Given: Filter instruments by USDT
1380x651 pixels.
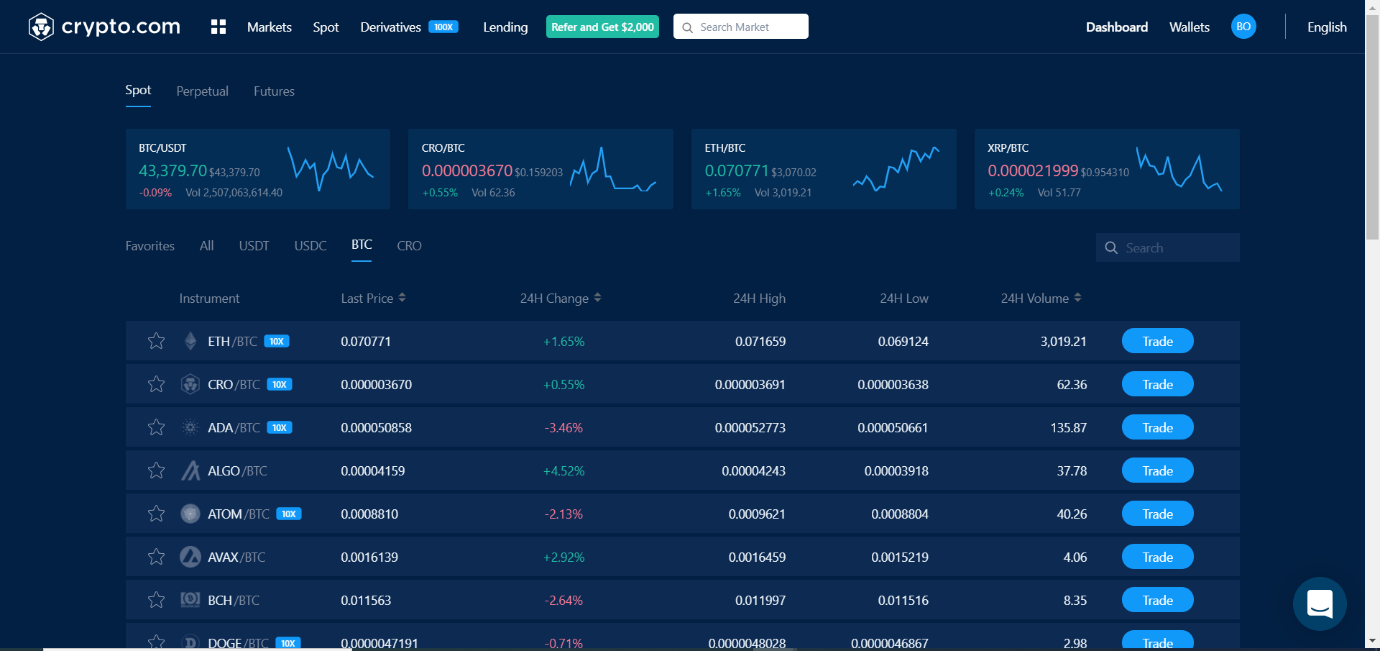Looking at the screenshot, I should pyautogui.click(x=254, y=246).
